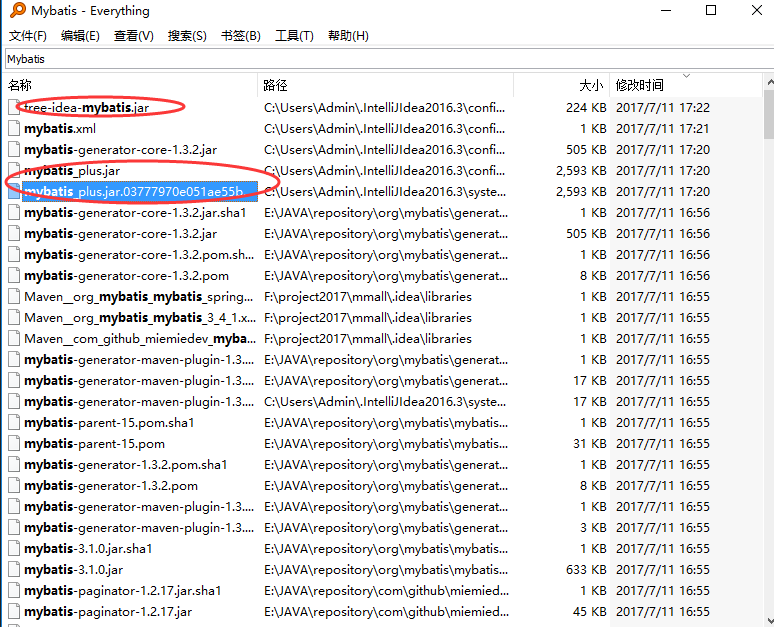The image size is (774, 627).
Task: Select mybatis-3.1.0.jar.sha1 file
Action: click(88, 549)
